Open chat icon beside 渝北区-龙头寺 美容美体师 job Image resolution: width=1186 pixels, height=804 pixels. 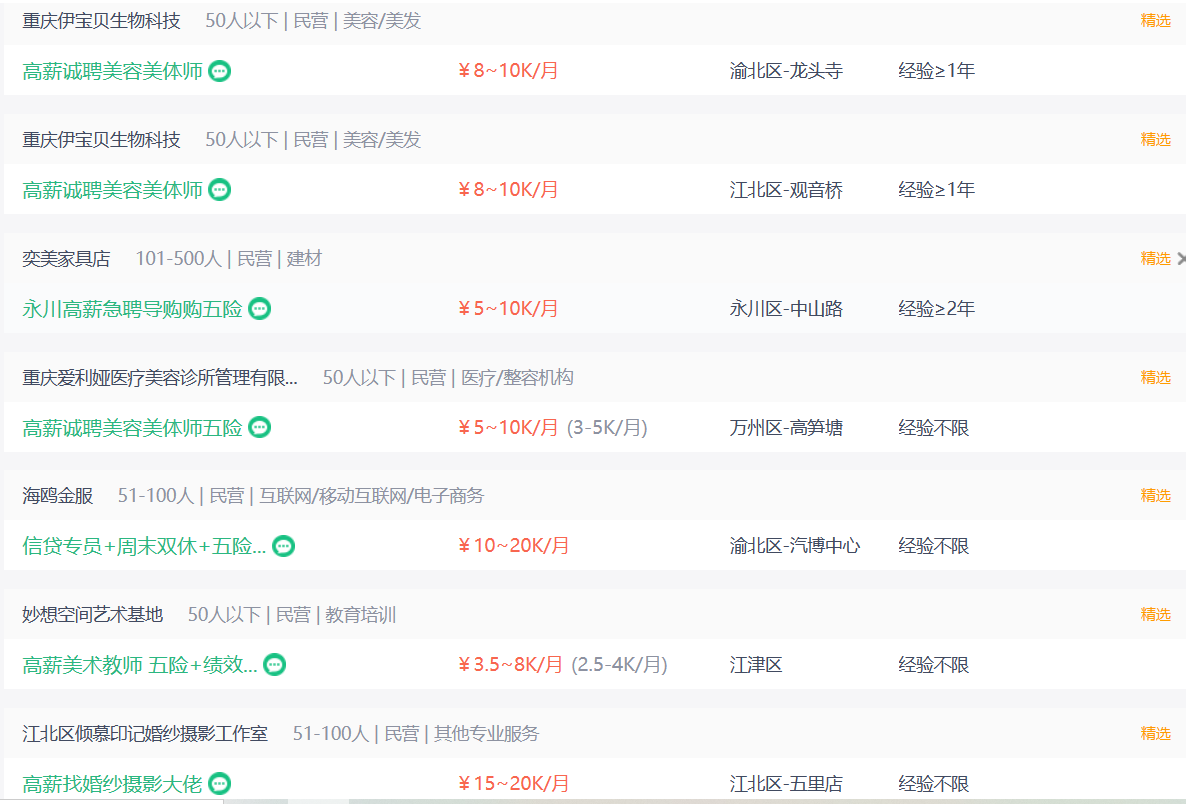click(x=219, y=71)
